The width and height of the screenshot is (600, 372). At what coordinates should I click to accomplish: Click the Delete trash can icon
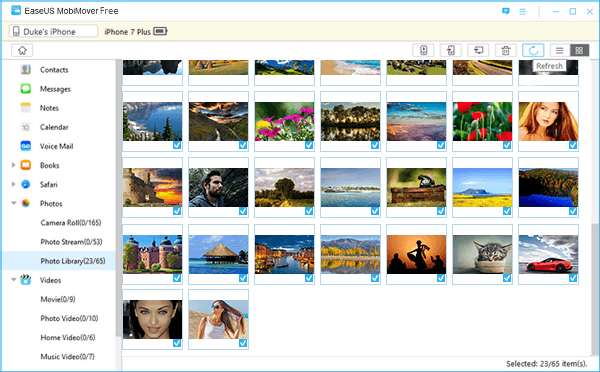pyautogui.click(x=506, y=50)
